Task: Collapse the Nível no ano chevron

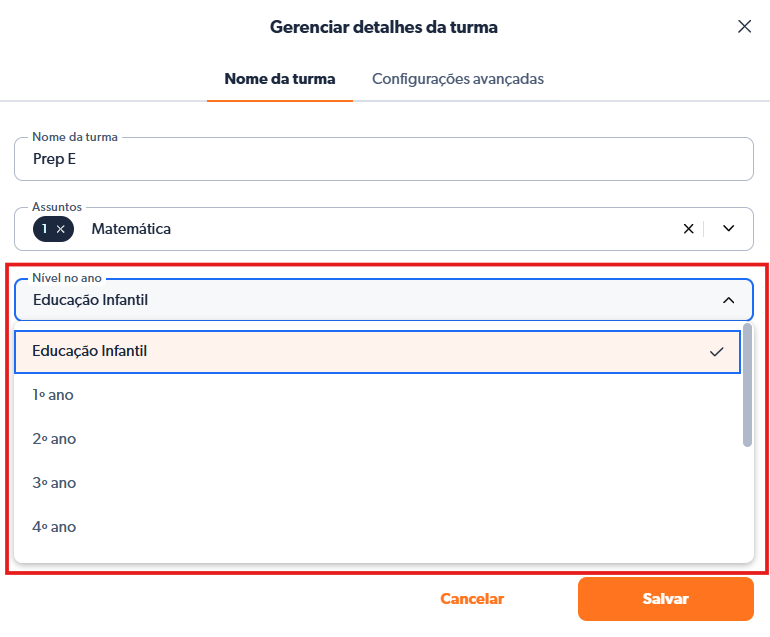Action: (x=729, y=300)
